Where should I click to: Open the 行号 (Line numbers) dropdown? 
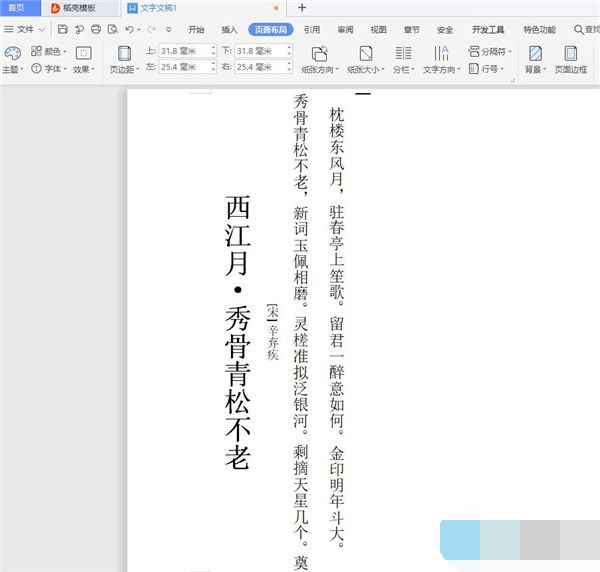[487, 69]
